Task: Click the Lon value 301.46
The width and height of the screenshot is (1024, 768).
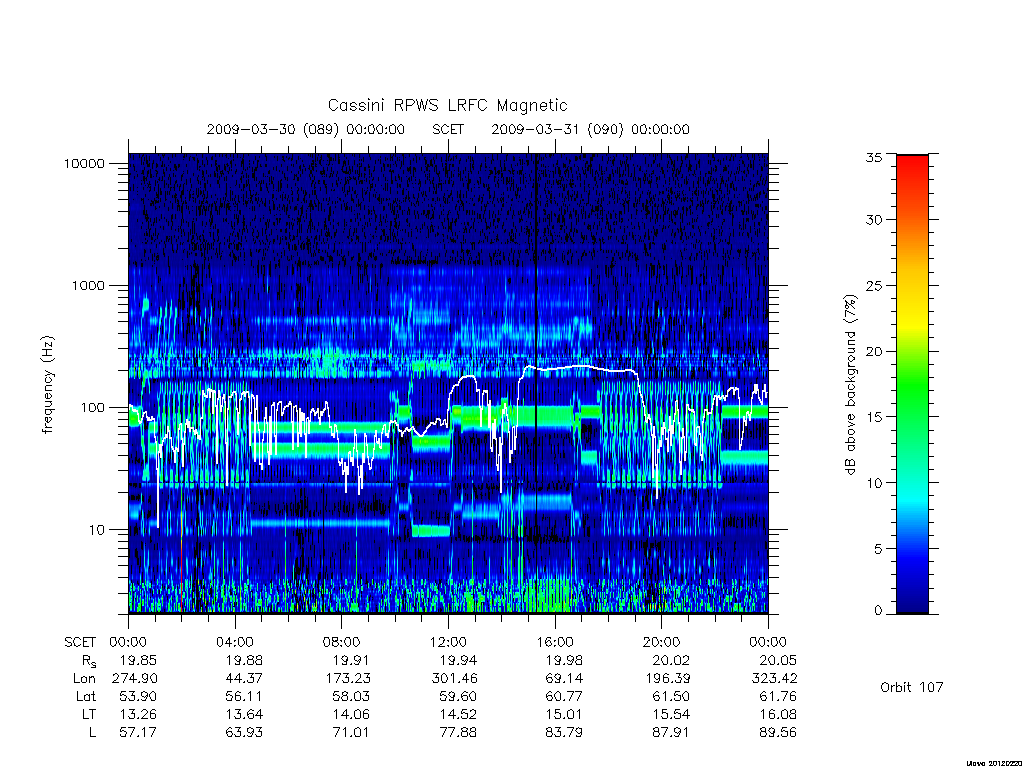Action: pos(454,679)
